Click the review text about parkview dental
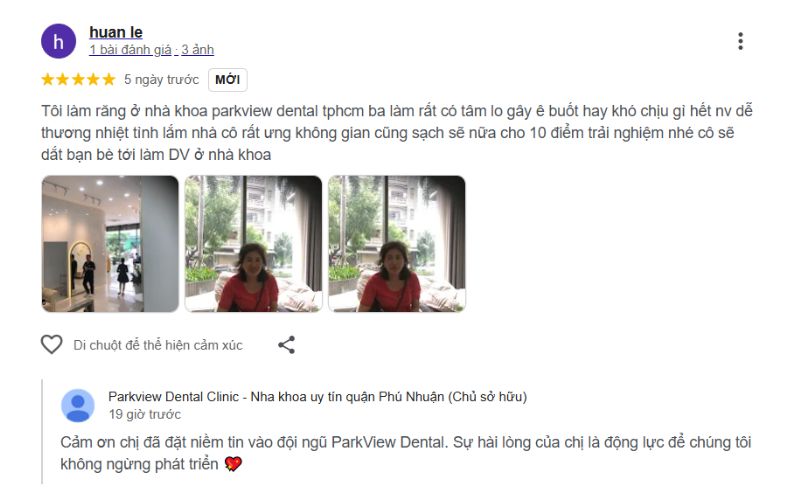This screenshot has height=500, width=800. click(x=397, y=133)
